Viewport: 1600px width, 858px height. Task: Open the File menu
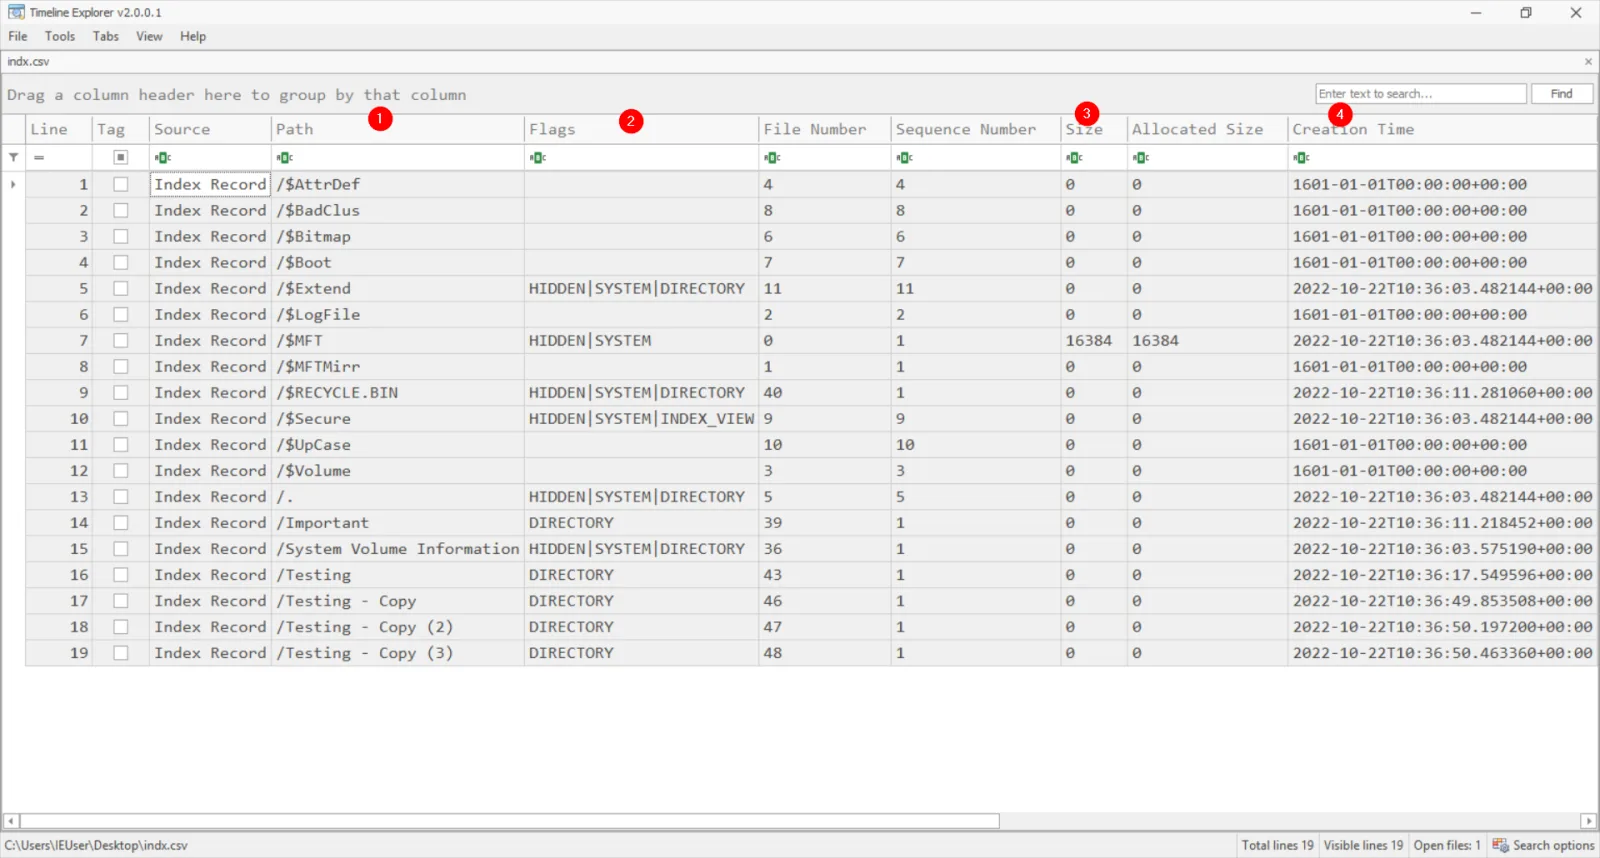18,36
